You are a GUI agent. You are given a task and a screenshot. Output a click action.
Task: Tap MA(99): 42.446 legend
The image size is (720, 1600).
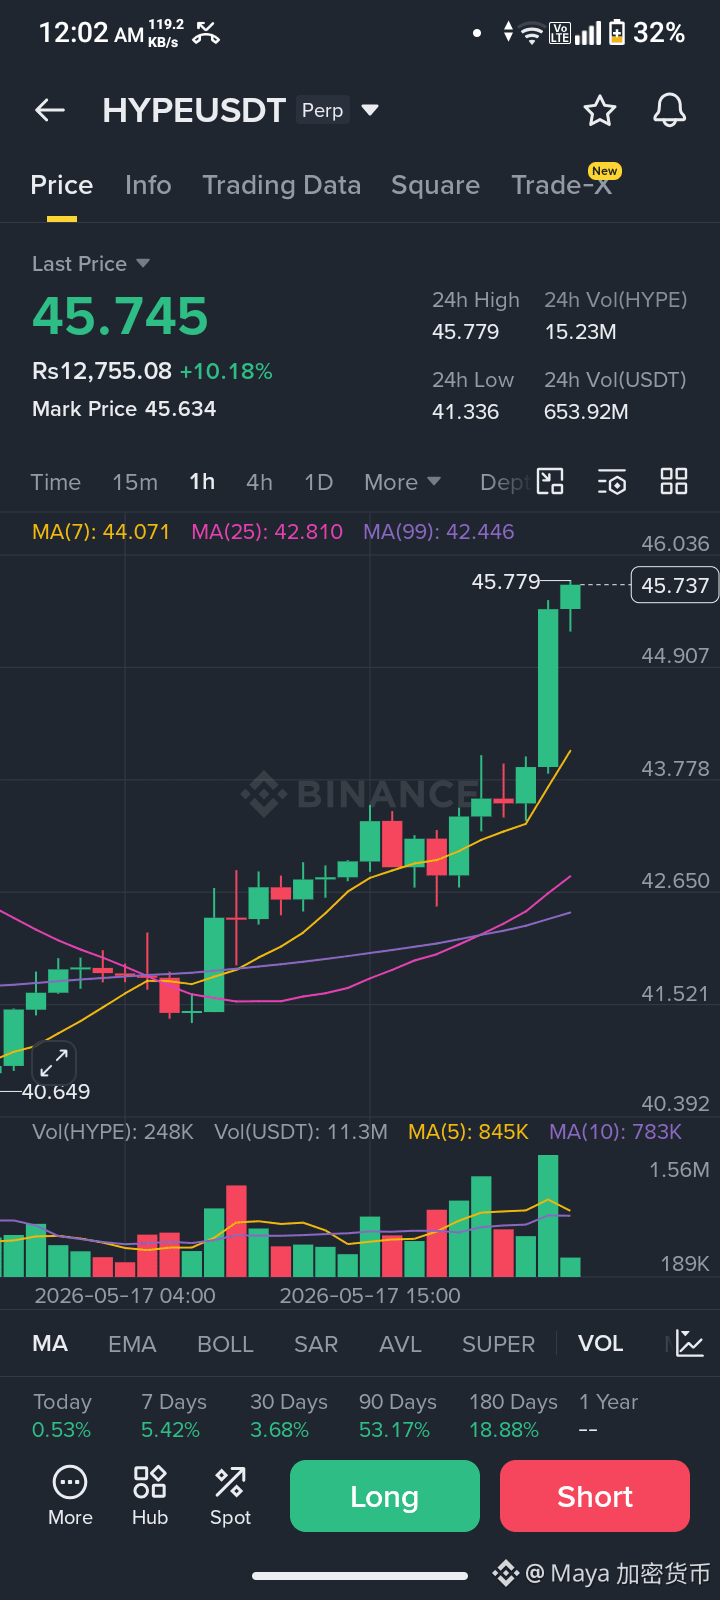pyautogui.click(x=439, y=532)
